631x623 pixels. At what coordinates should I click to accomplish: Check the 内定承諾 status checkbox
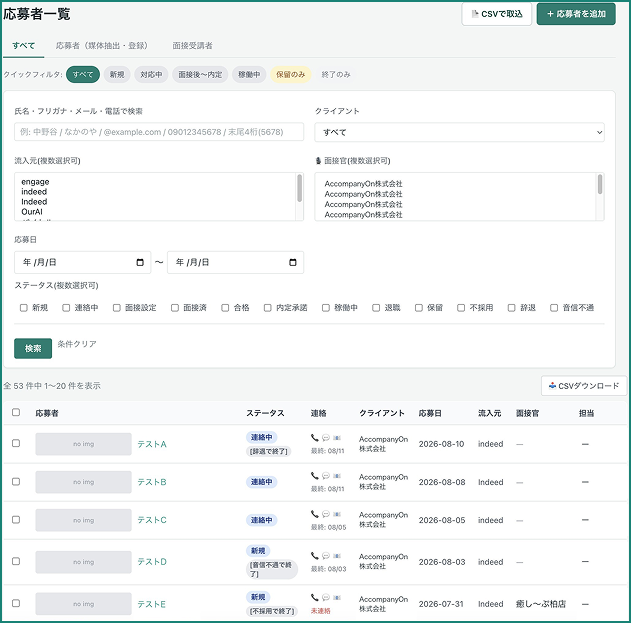coord(268,308)
